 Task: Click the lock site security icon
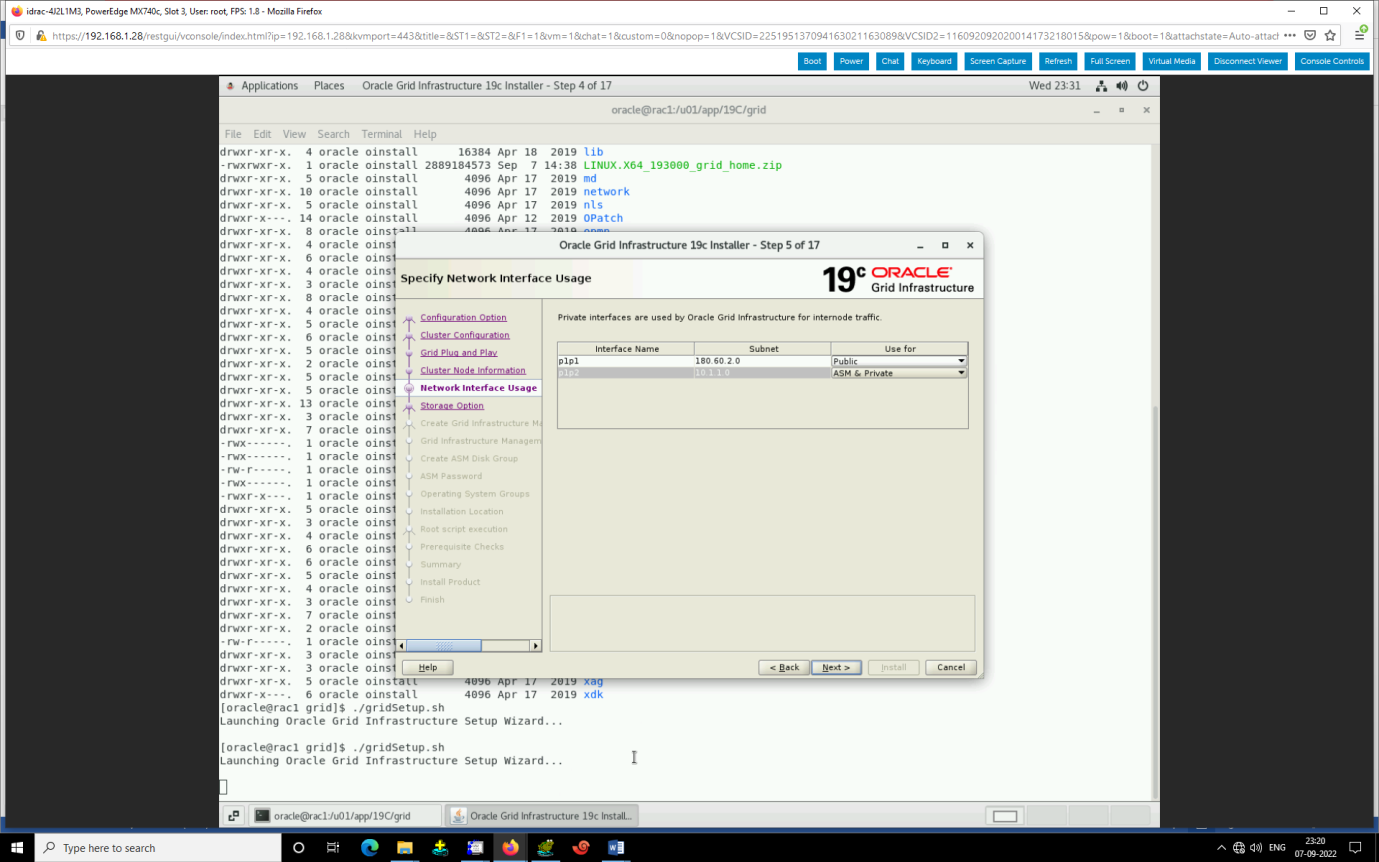(x=41, y=35)
